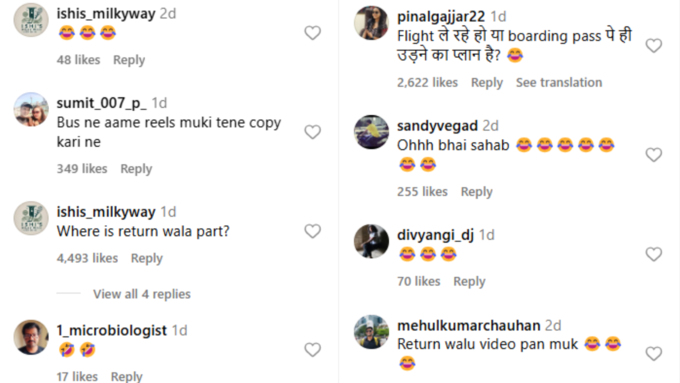Like ishis_milkyway's laughing emoji comment
The height and width of the screenshot is (383, 680).
pyautogui.click(x=312, y=33)
